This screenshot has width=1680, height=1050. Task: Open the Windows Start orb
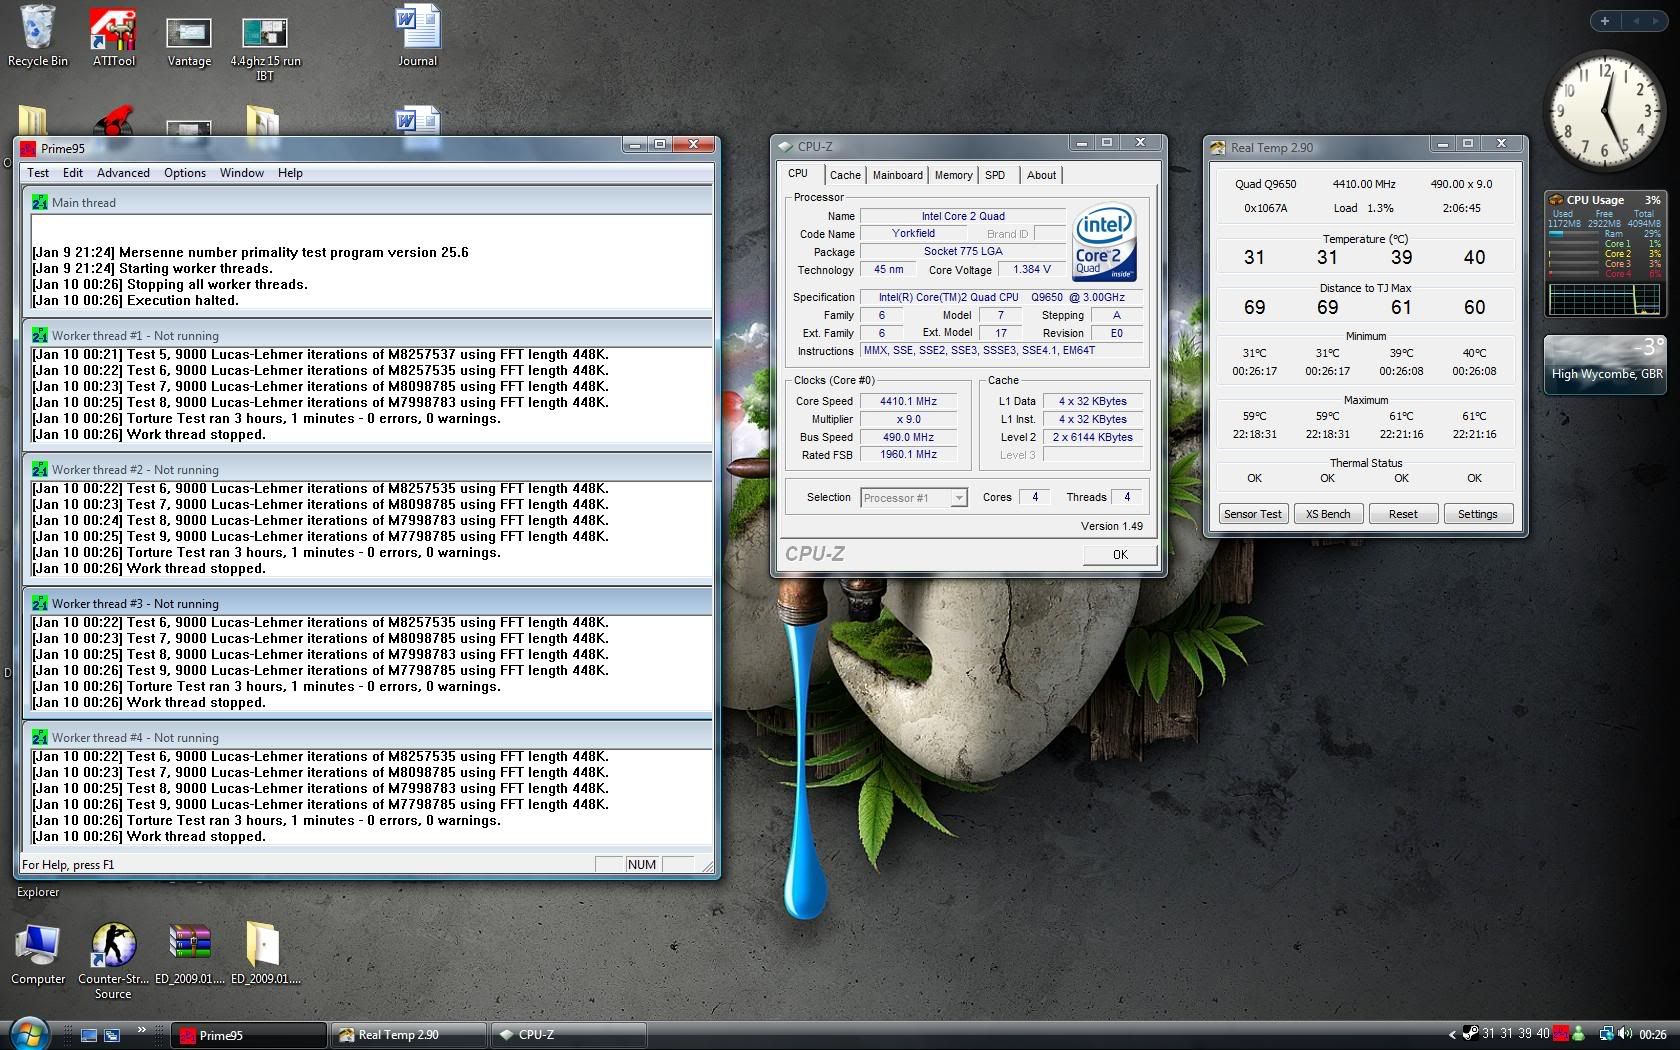pyautogui.click(x=28, y=1033)
